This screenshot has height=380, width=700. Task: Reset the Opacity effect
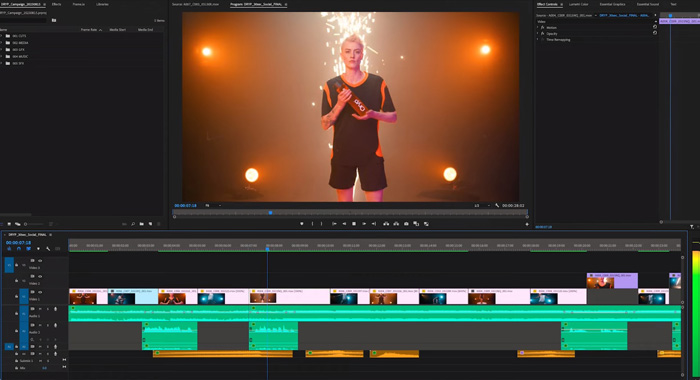[x=655, y=33]
